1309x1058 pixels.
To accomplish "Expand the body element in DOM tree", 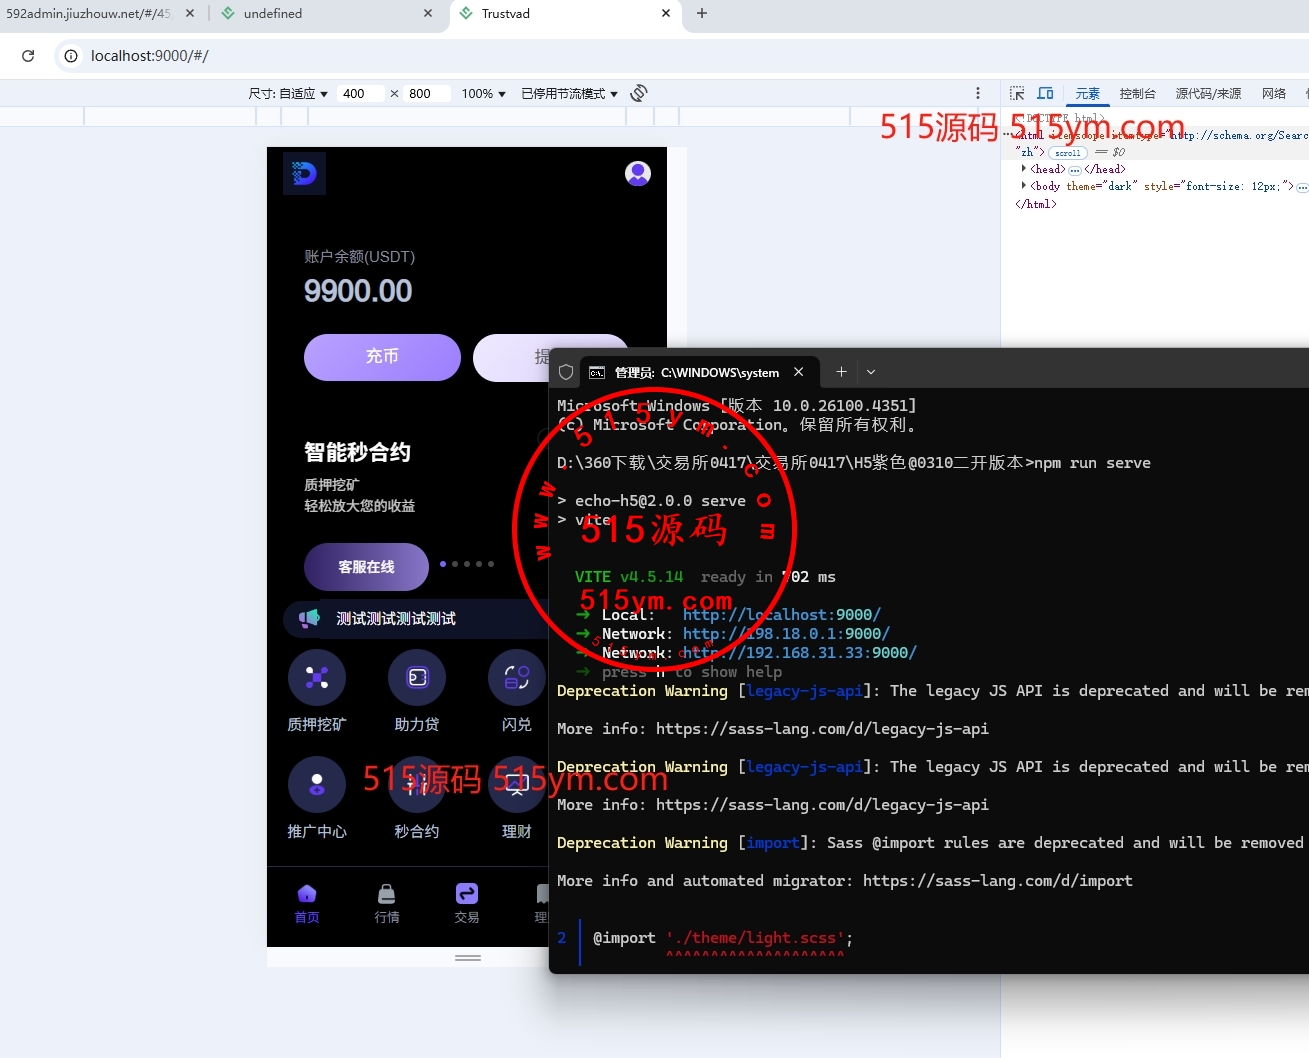I will click(1024, 186).
